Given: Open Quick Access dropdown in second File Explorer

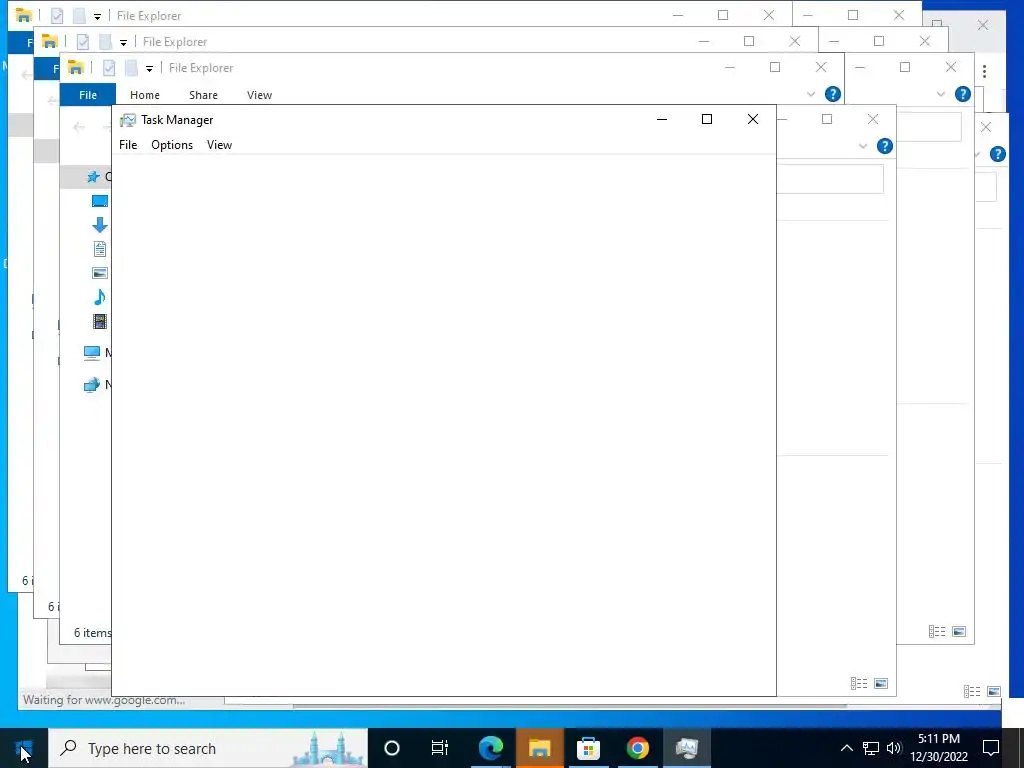Looking at the screenshot, I should tap(123, 42).
